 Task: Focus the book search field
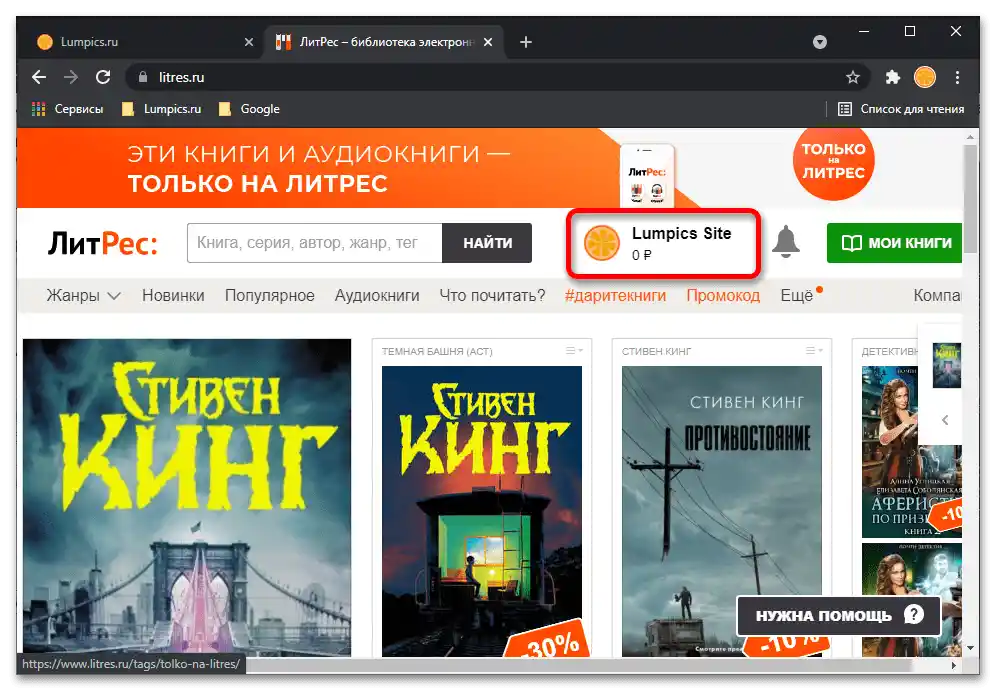314,243
